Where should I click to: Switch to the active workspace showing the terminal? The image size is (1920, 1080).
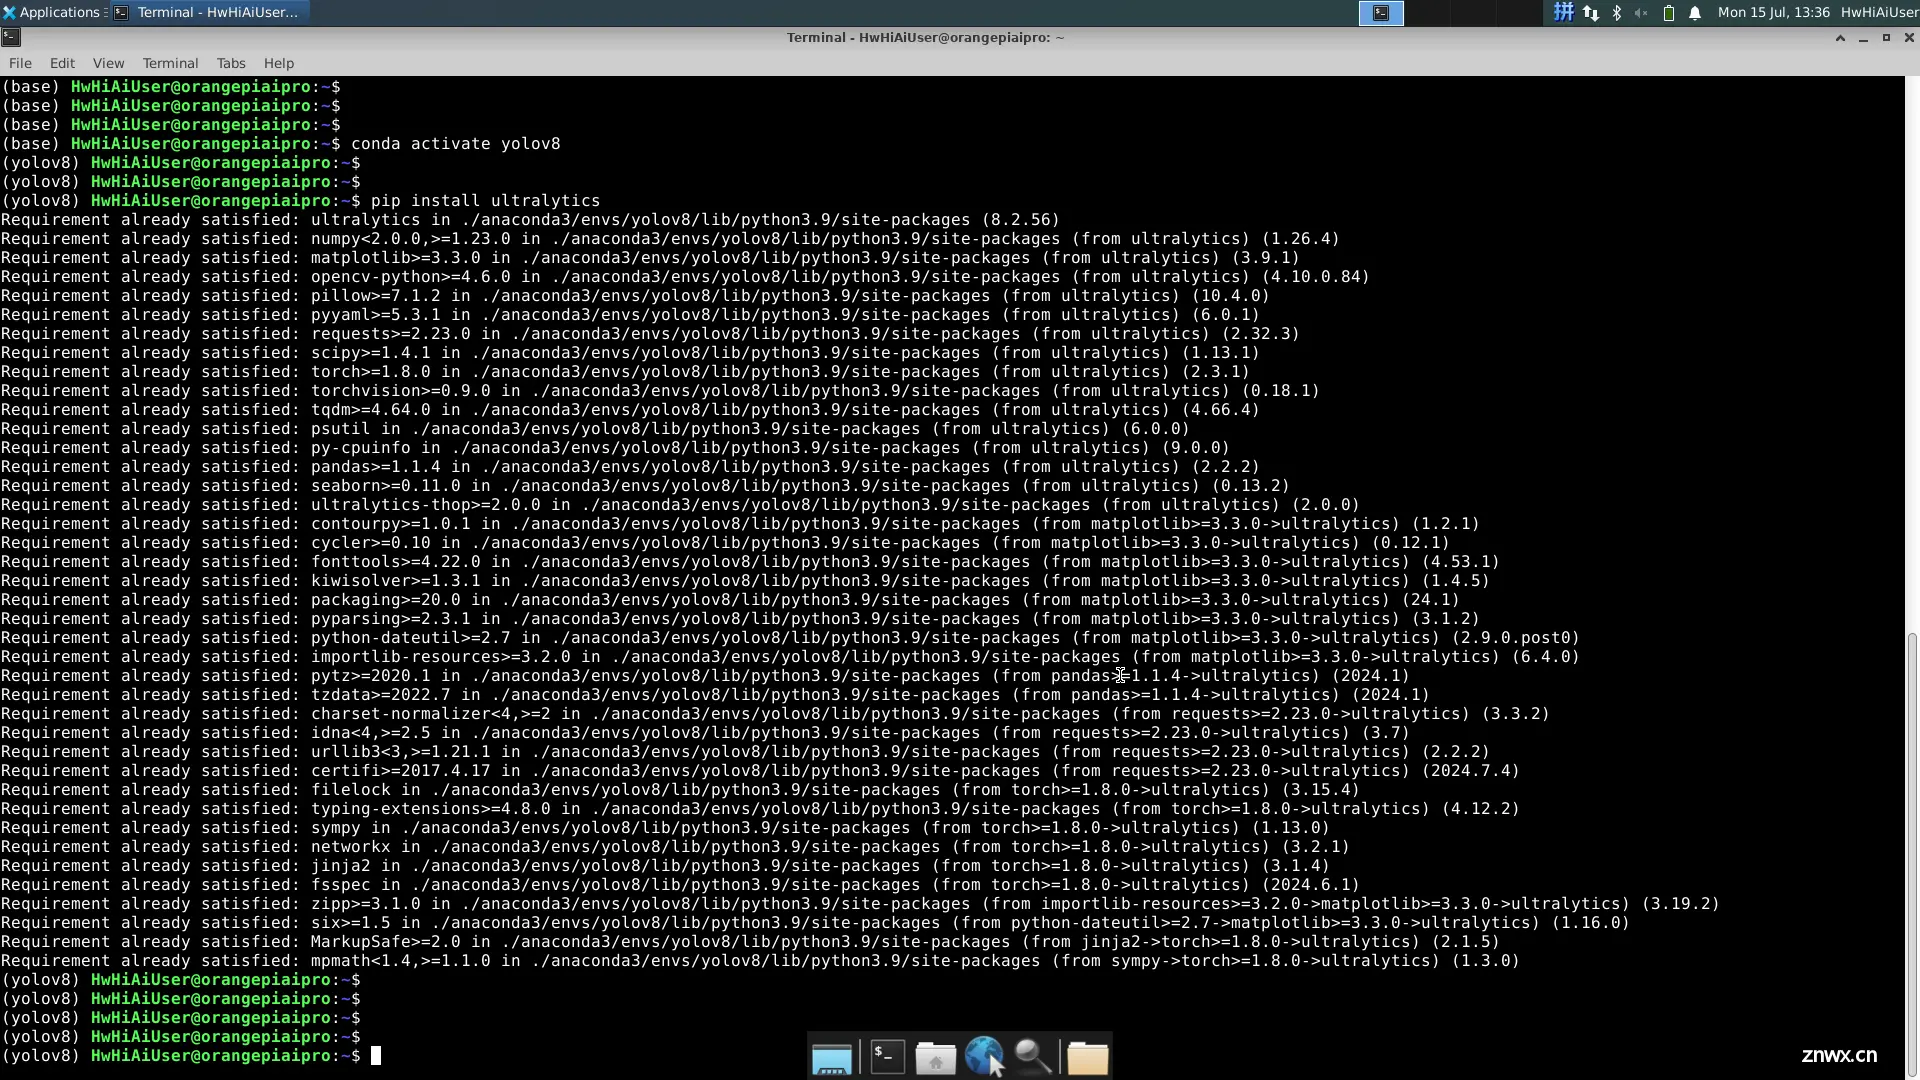click(x=1381, y=12)
